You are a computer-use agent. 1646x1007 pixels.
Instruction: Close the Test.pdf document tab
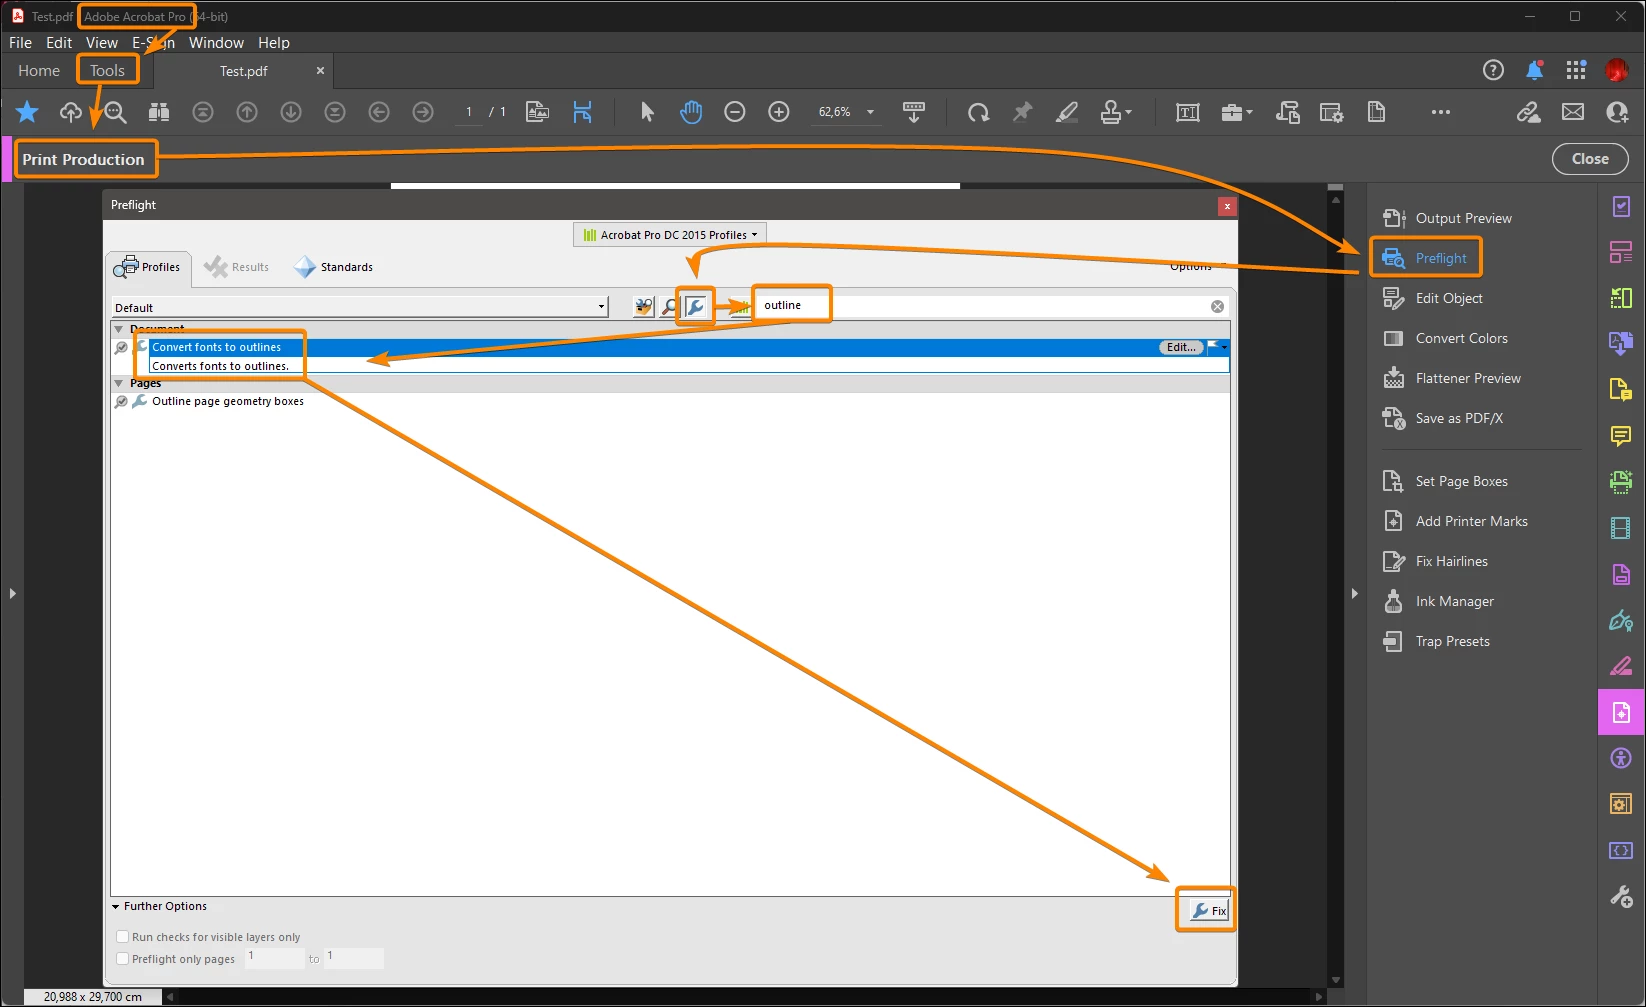pos(320,71)
